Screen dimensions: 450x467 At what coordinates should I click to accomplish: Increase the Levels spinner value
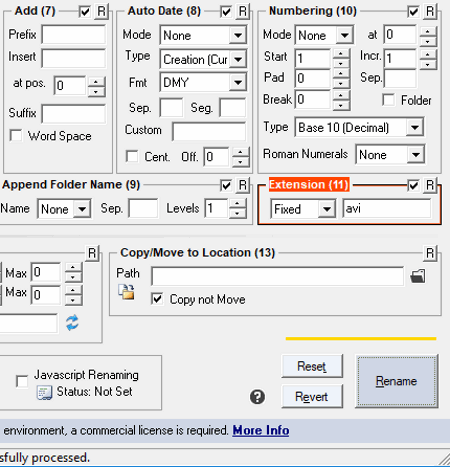(237, 204)
